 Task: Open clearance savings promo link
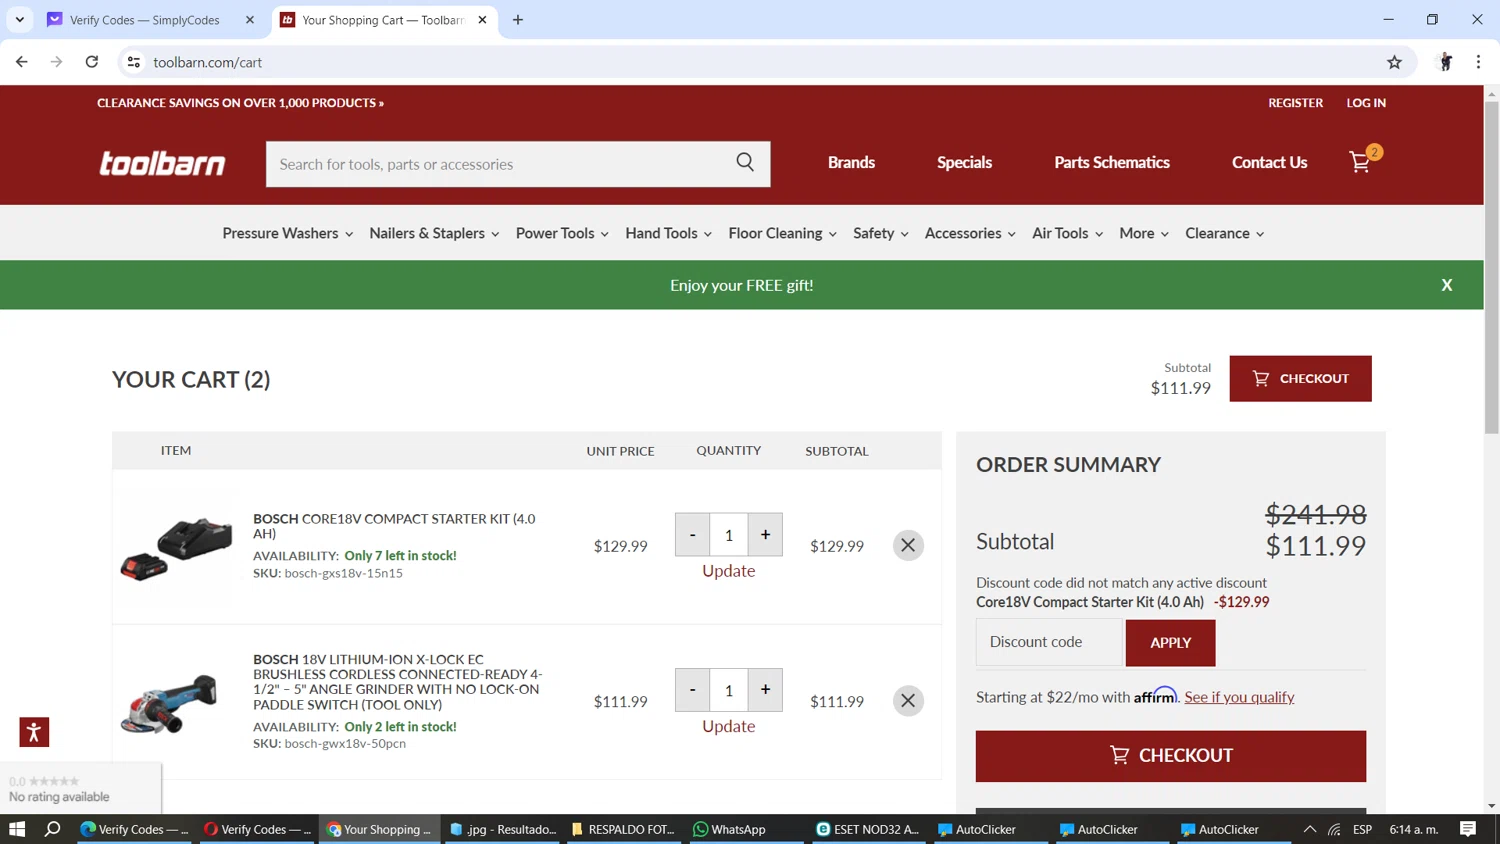click(240, 103)
